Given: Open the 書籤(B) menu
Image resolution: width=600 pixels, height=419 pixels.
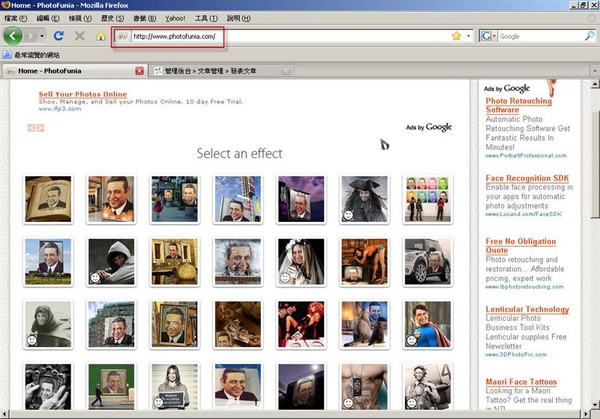Looking at the screenshot, I should tap(145, 18).
